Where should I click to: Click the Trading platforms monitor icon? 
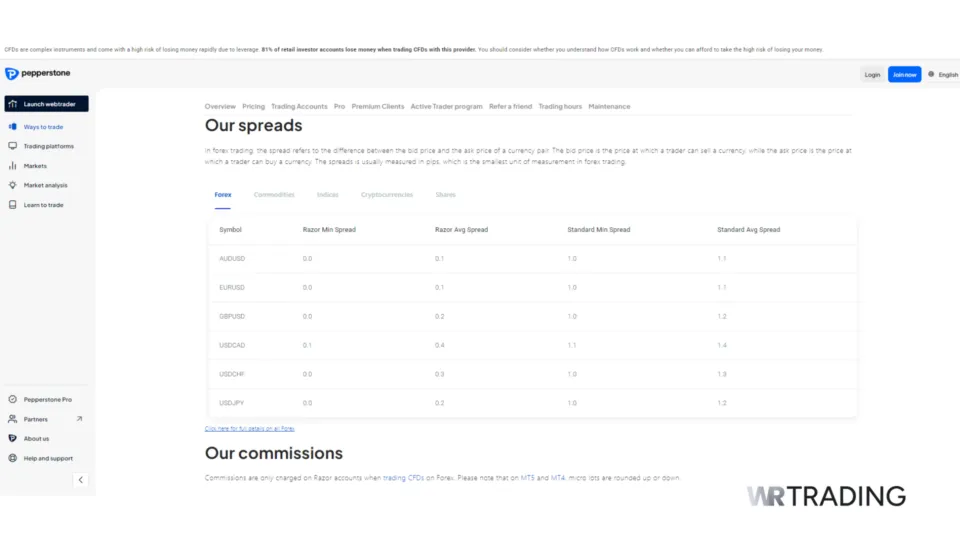click(x=12, y=146)
